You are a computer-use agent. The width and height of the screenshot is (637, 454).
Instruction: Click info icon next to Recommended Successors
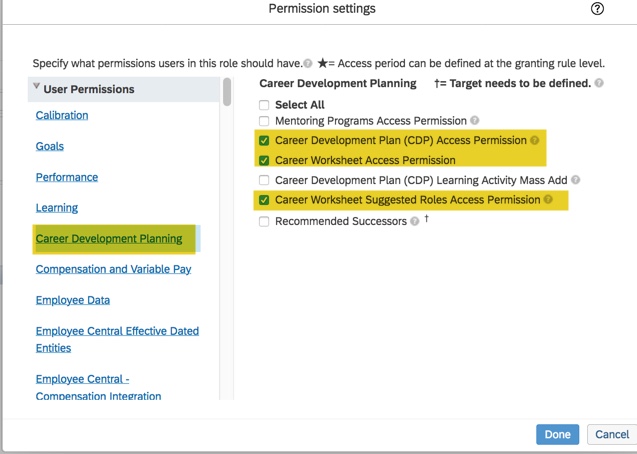[x=414, y=221]
